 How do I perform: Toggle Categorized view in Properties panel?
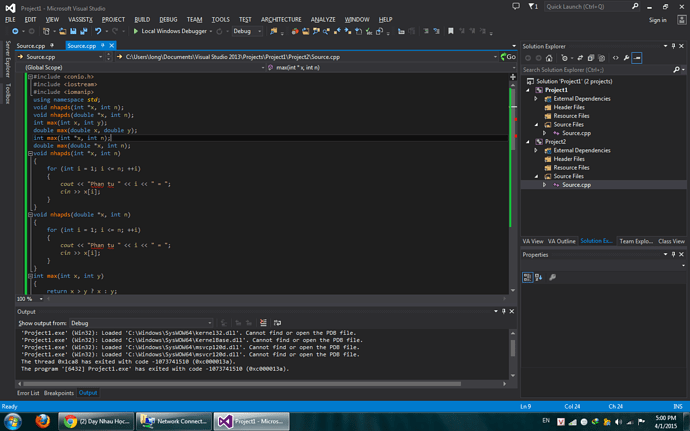tap(527, 277)
